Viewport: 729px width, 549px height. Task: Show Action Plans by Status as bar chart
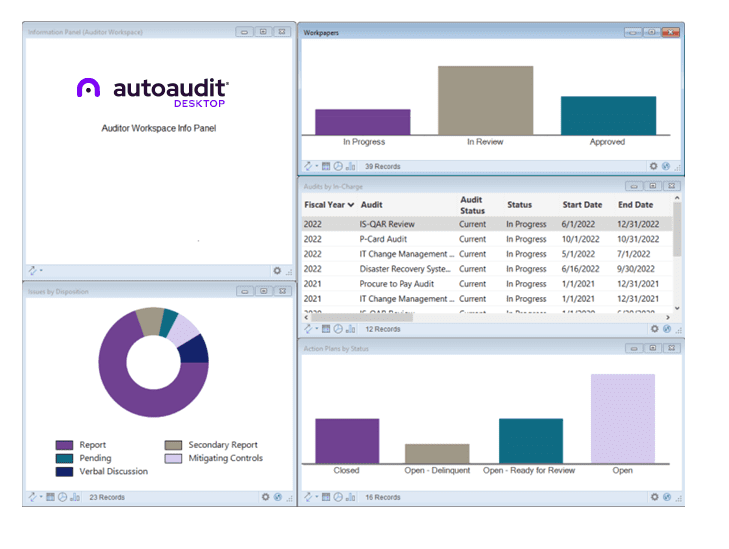pyautogui.click(x=351, y=497)
